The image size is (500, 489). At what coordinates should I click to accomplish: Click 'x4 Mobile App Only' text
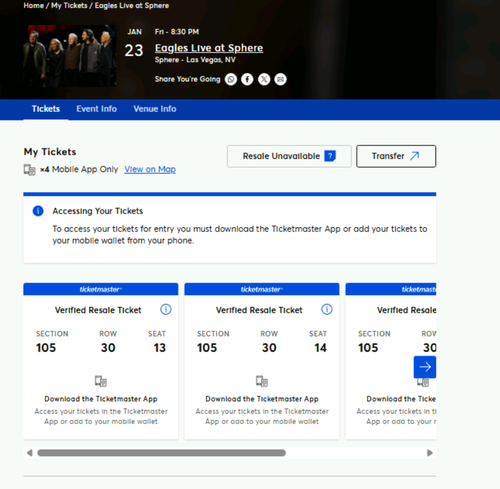[x=79, y=169]
